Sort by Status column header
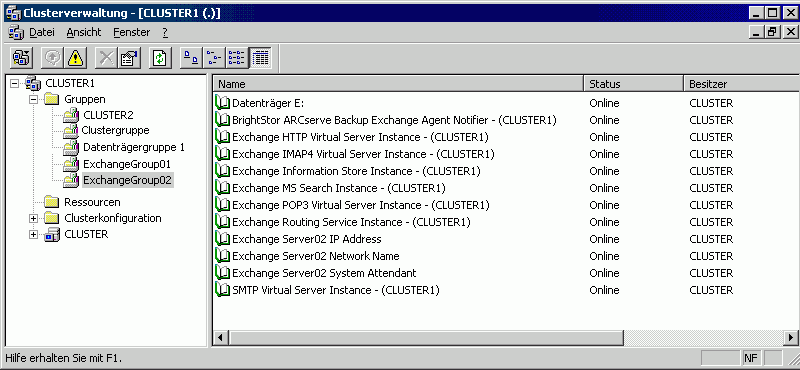The height and width of the screenshot is (370, 800). [633, 84]
